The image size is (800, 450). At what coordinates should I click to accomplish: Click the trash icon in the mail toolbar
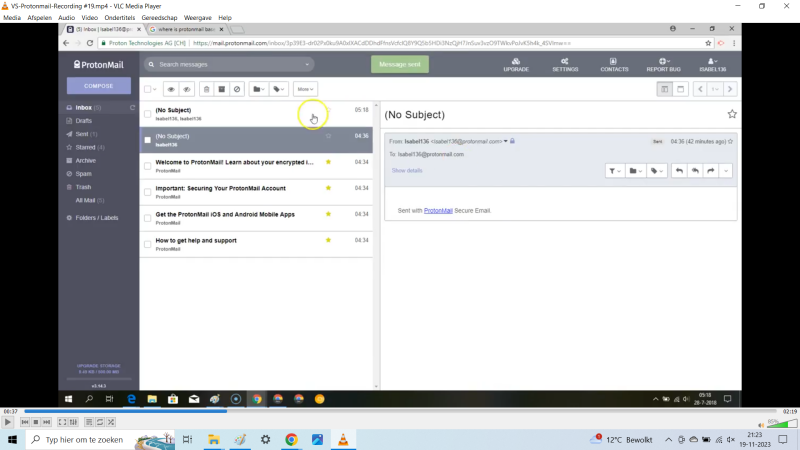205,89
